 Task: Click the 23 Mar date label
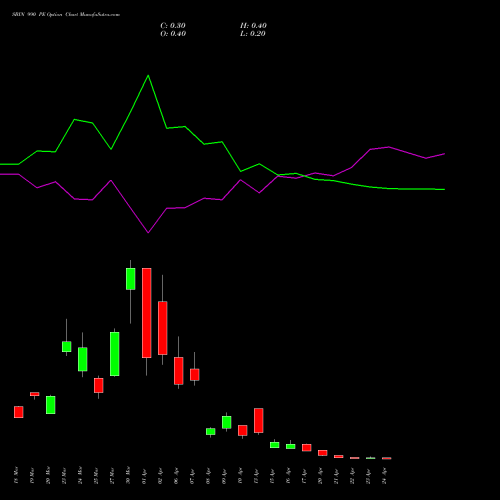[x=64, y=475]
